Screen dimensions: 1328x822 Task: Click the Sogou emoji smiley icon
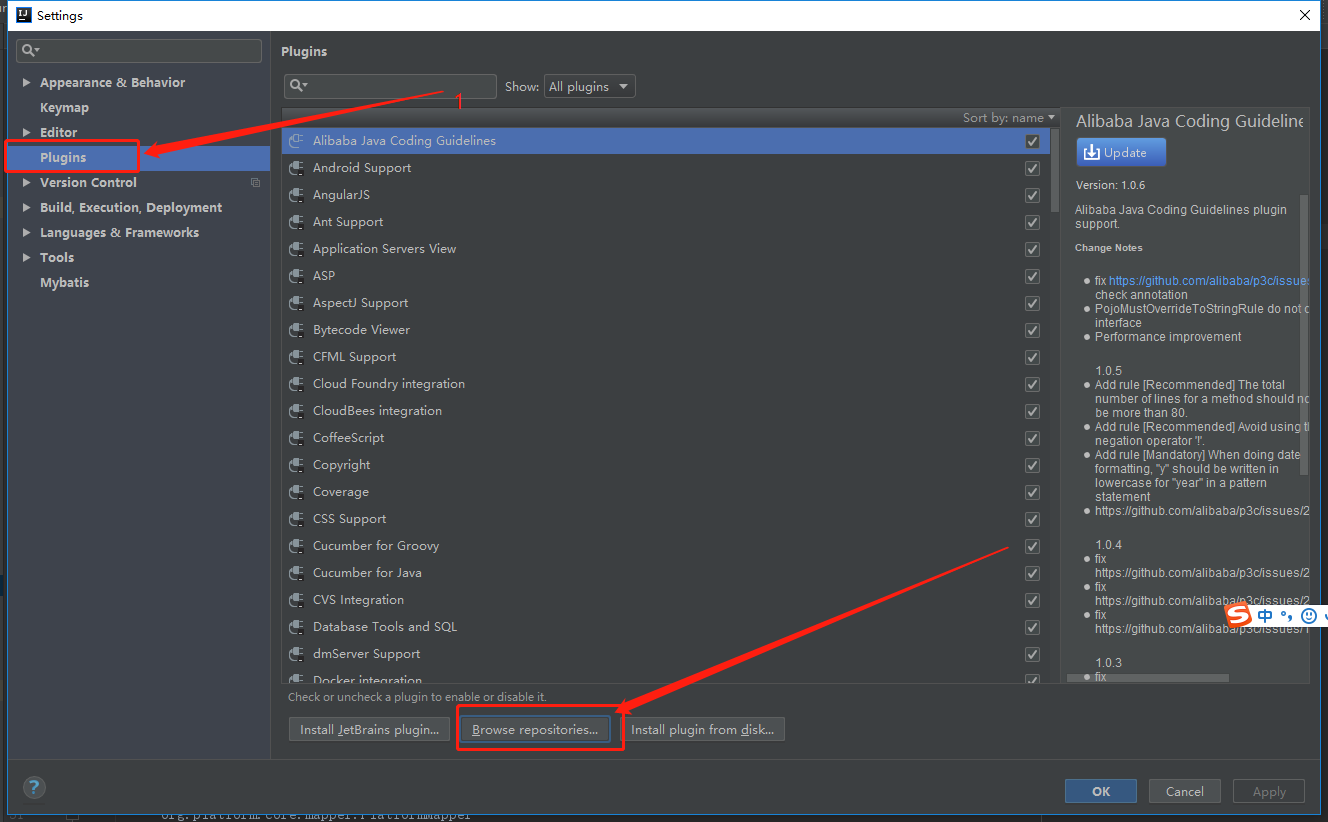[1308, 616]
